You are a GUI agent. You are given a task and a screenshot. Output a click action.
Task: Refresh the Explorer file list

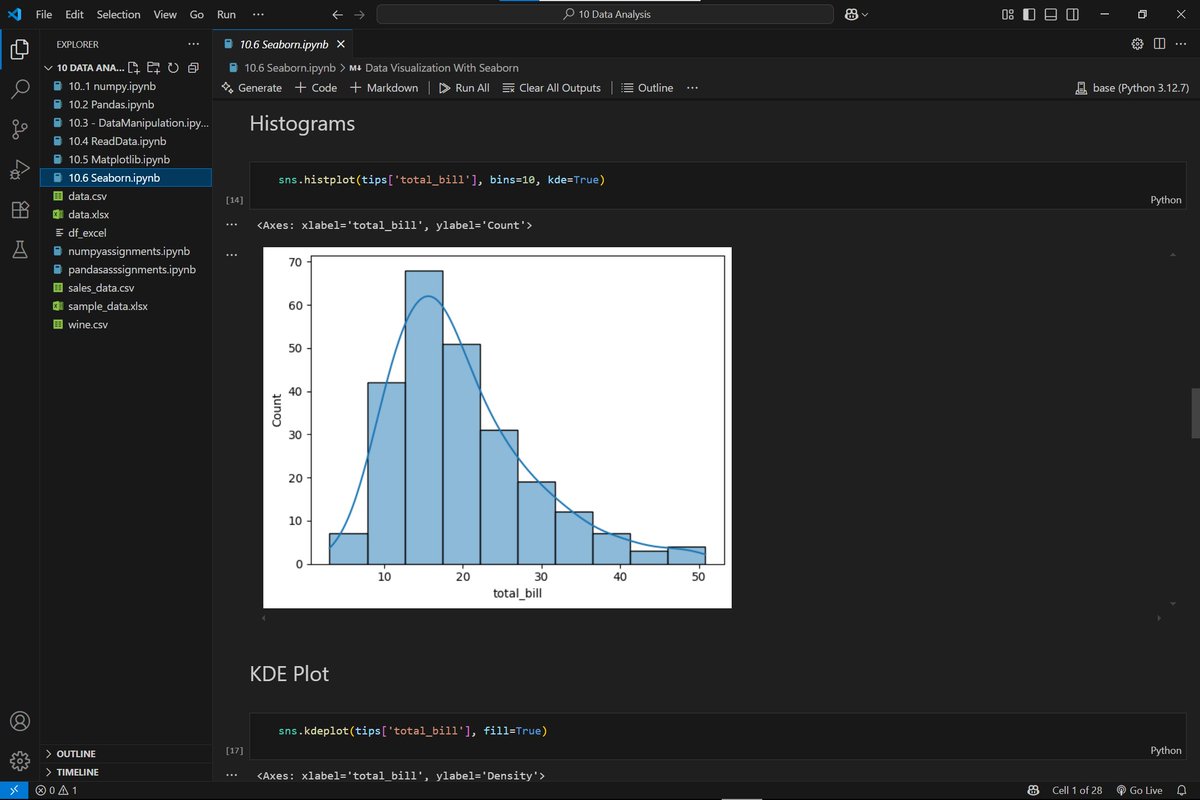tap(173, 68)
